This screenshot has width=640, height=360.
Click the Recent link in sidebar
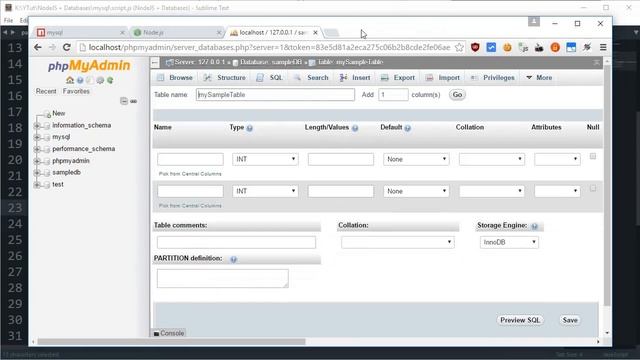(46, 91)
